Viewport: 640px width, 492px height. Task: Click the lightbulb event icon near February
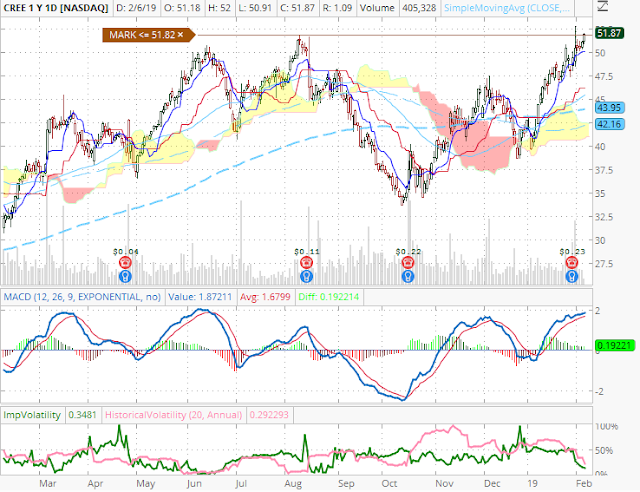click(x=572, y=276)
